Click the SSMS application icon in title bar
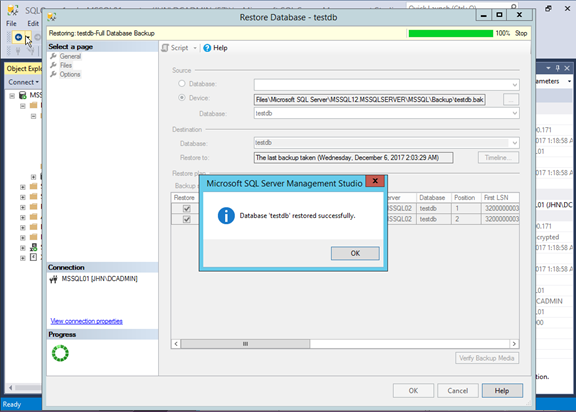The width and height of the screenshot is (576, 412). [13, 10]
